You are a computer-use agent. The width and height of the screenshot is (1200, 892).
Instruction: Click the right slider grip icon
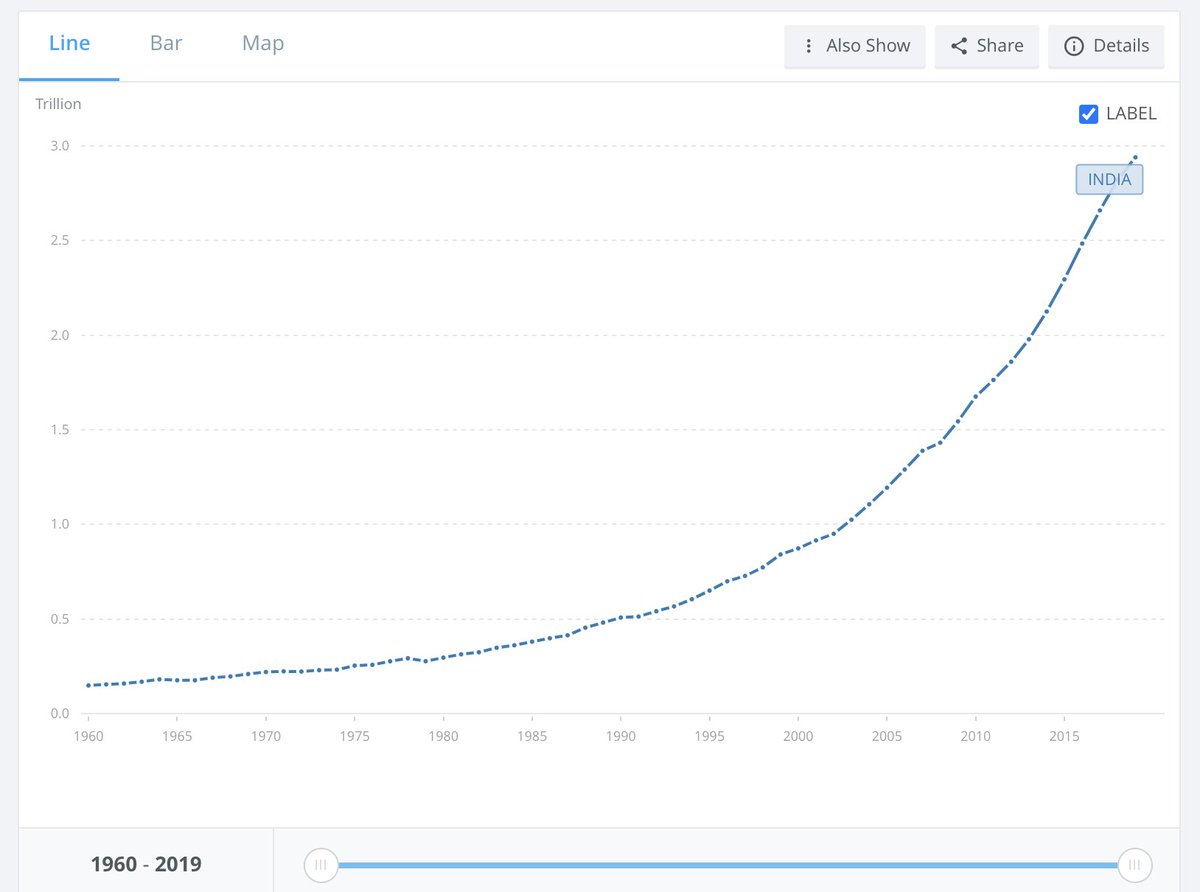click(x=1134, y=864)
